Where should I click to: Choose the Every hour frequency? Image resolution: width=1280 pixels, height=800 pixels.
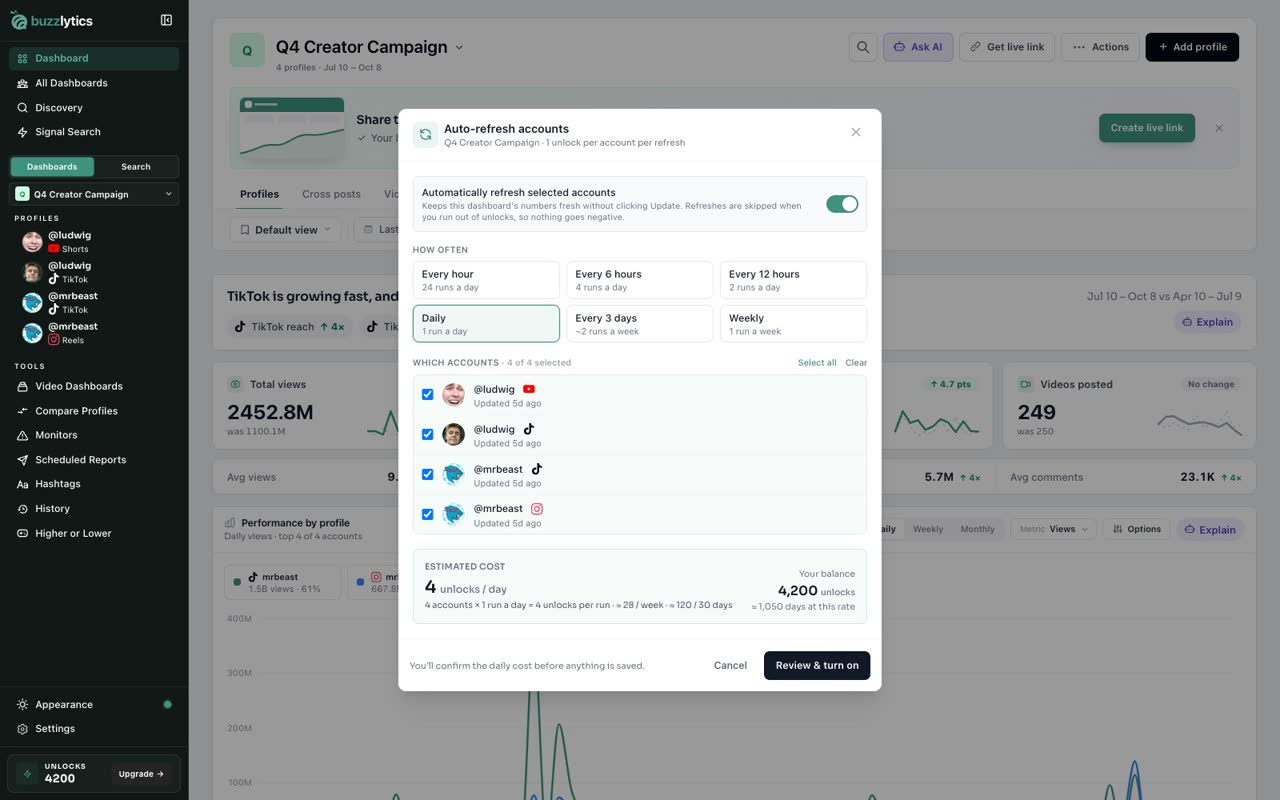[x=486, y=280]
